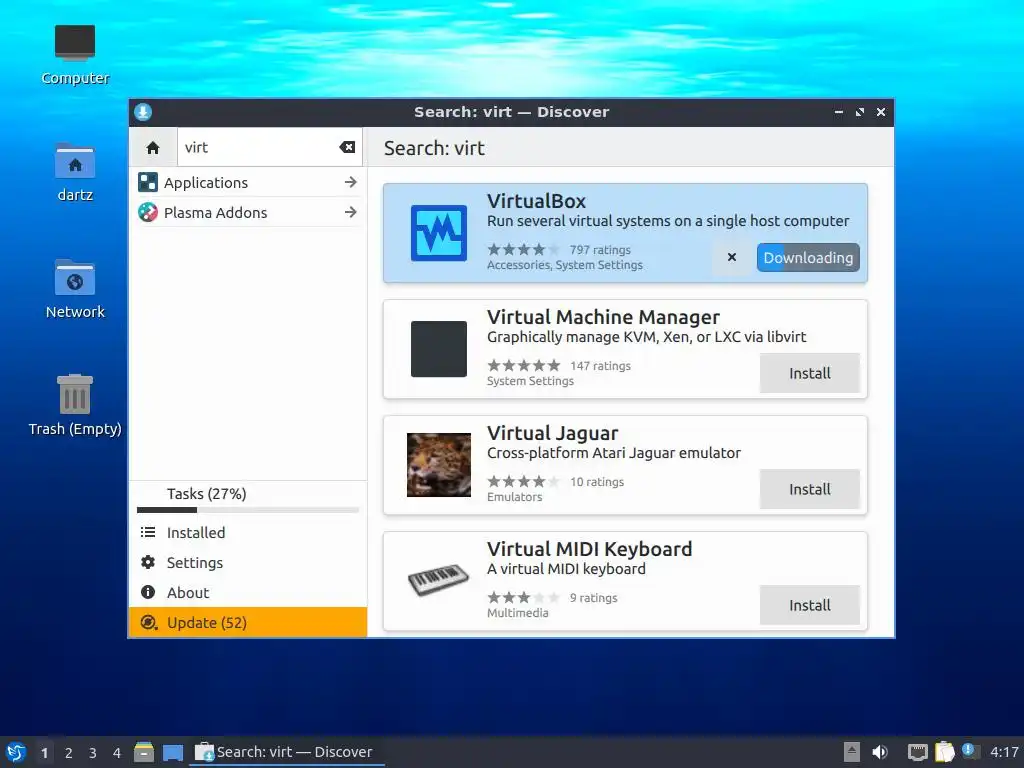Click the About info icon
The width and height of the screenshot is (1024, 768).
pyautogui.click(x=148, y=592)
